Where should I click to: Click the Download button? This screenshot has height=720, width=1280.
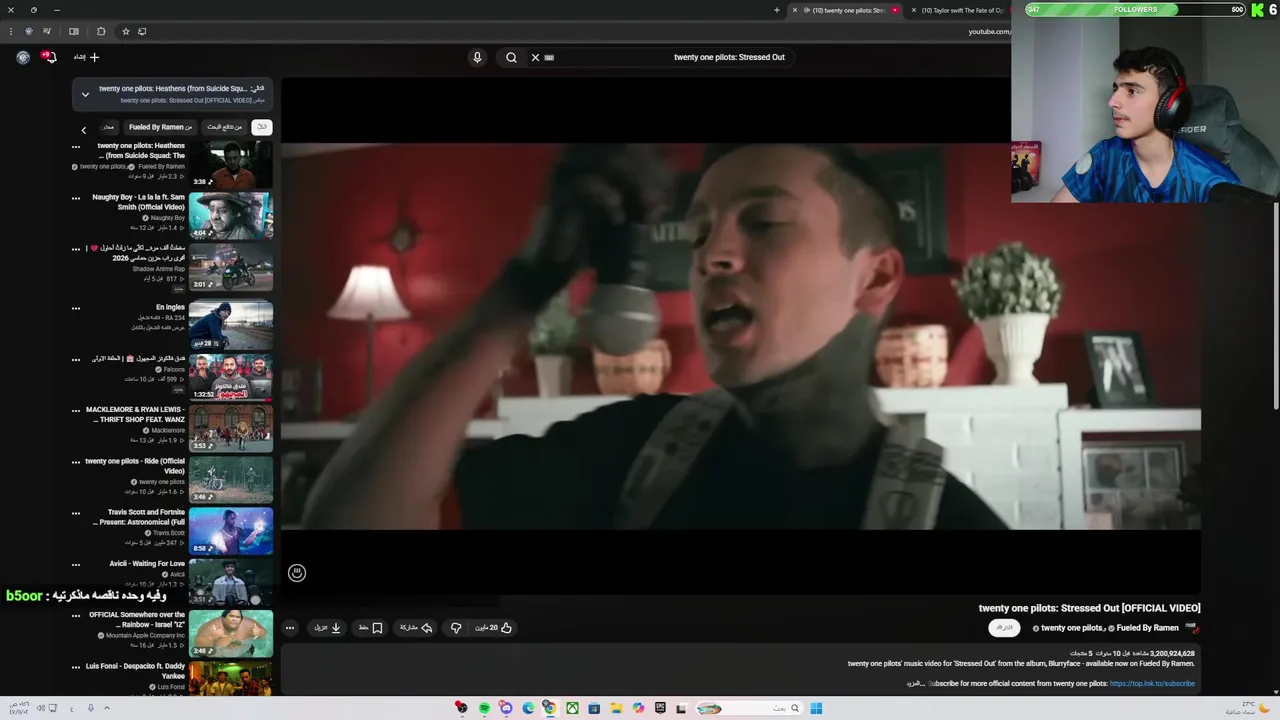pos(328,628)
